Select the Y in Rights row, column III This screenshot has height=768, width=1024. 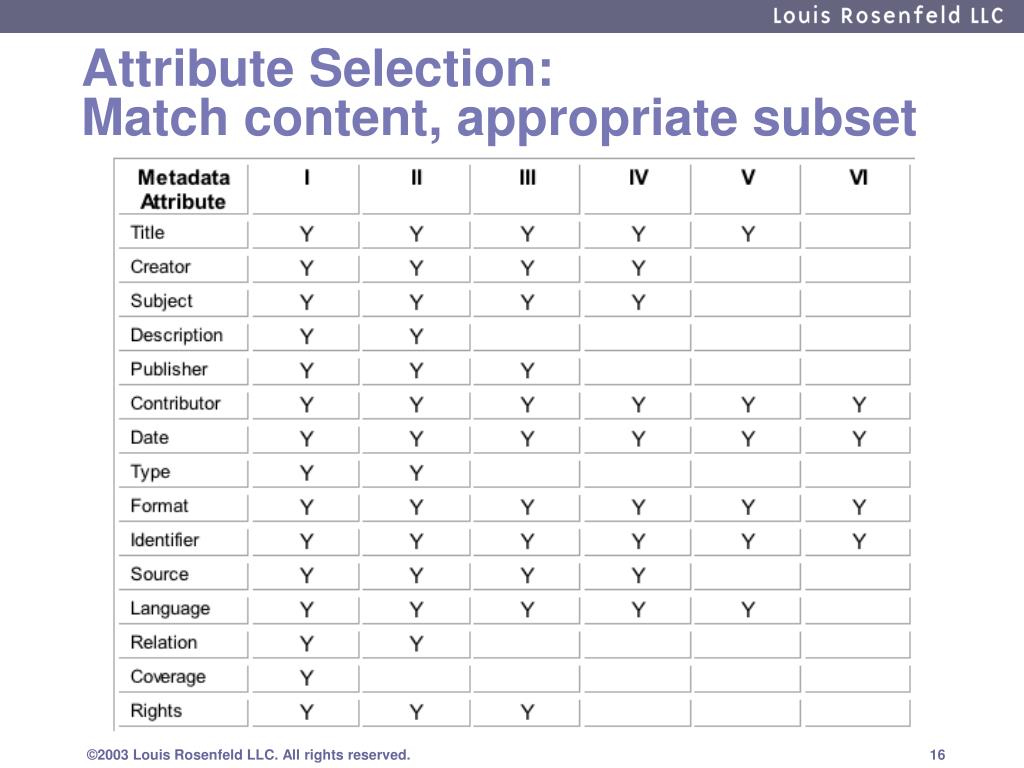coord(527,712)
